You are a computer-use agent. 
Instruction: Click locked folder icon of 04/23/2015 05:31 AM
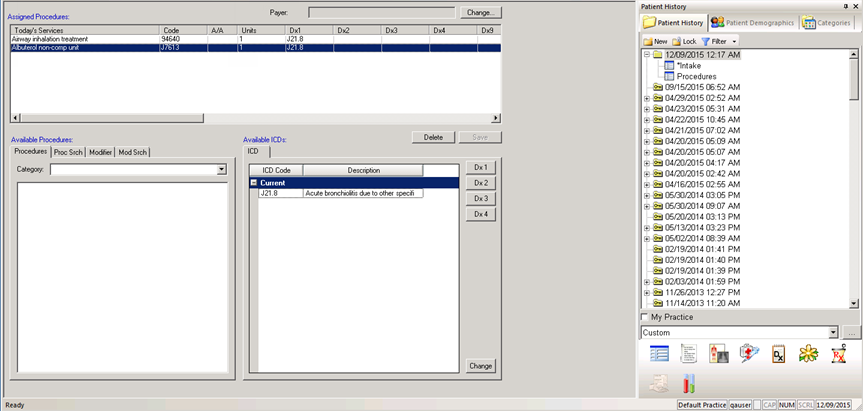(x=658, y=109)
